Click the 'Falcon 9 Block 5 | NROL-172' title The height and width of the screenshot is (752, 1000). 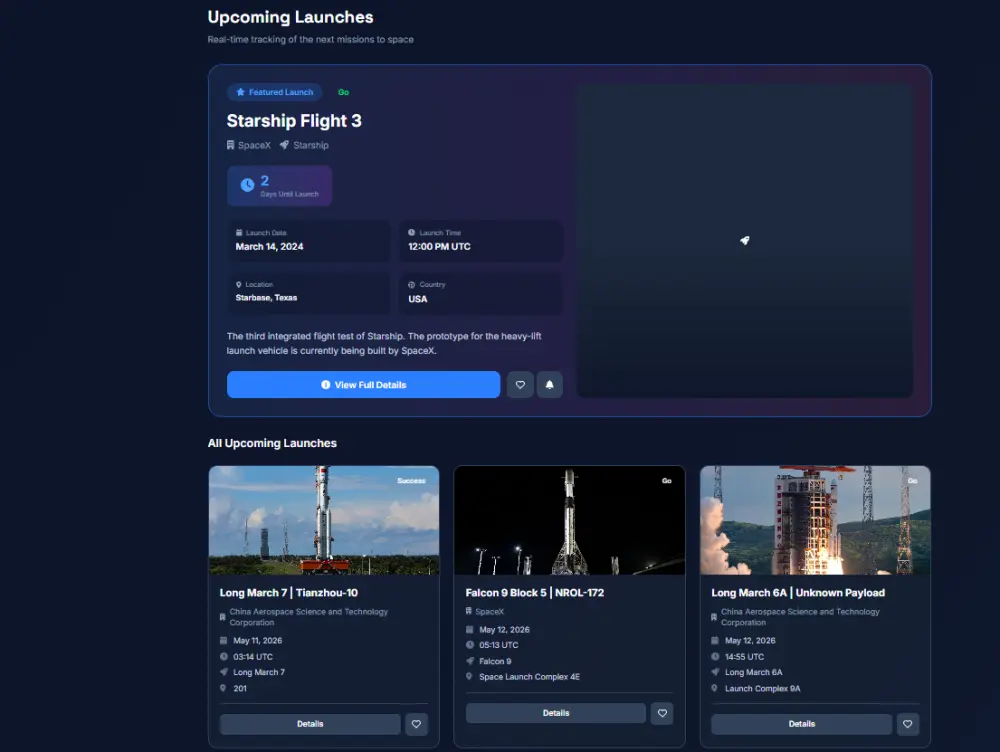[534, 593]
